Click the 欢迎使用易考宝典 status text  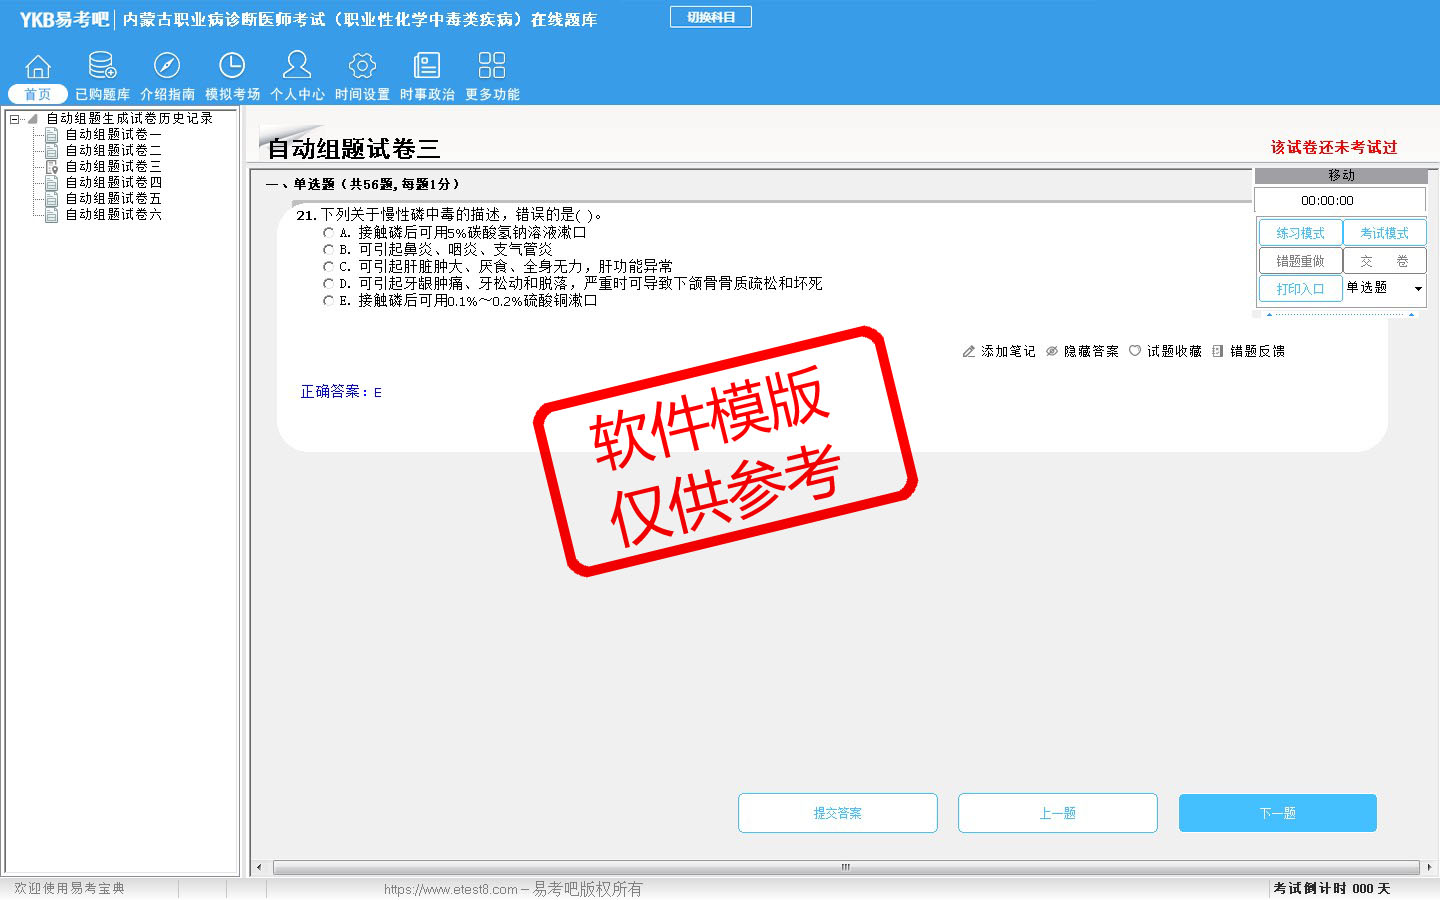coord(69,888)
